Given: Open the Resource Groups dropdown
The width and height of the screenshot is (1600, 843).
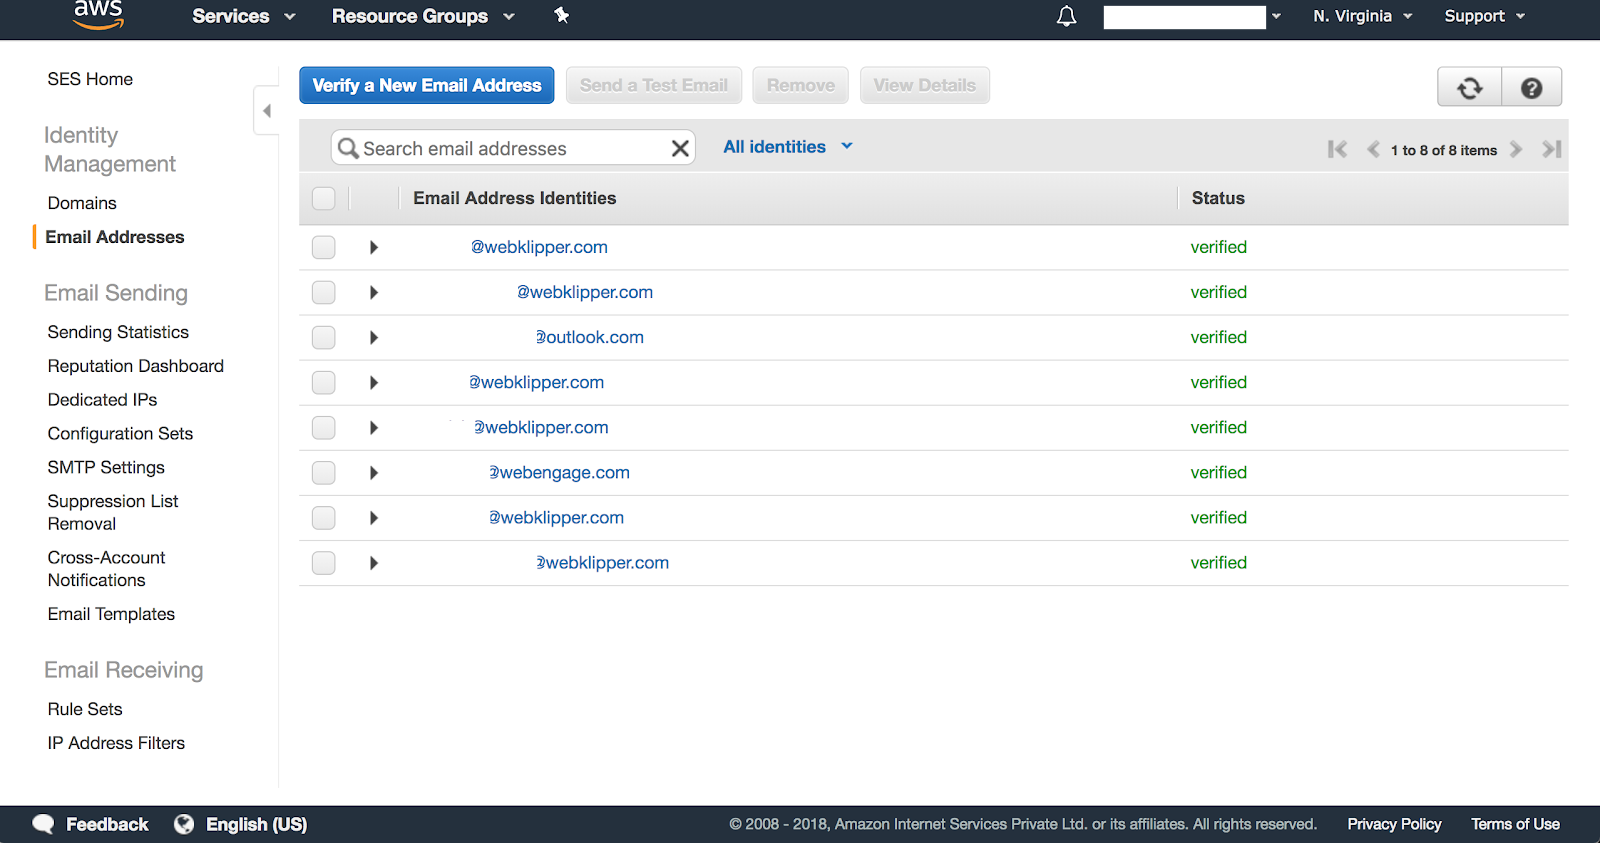Looking at the screenshot, I should (x=423, y=16).
